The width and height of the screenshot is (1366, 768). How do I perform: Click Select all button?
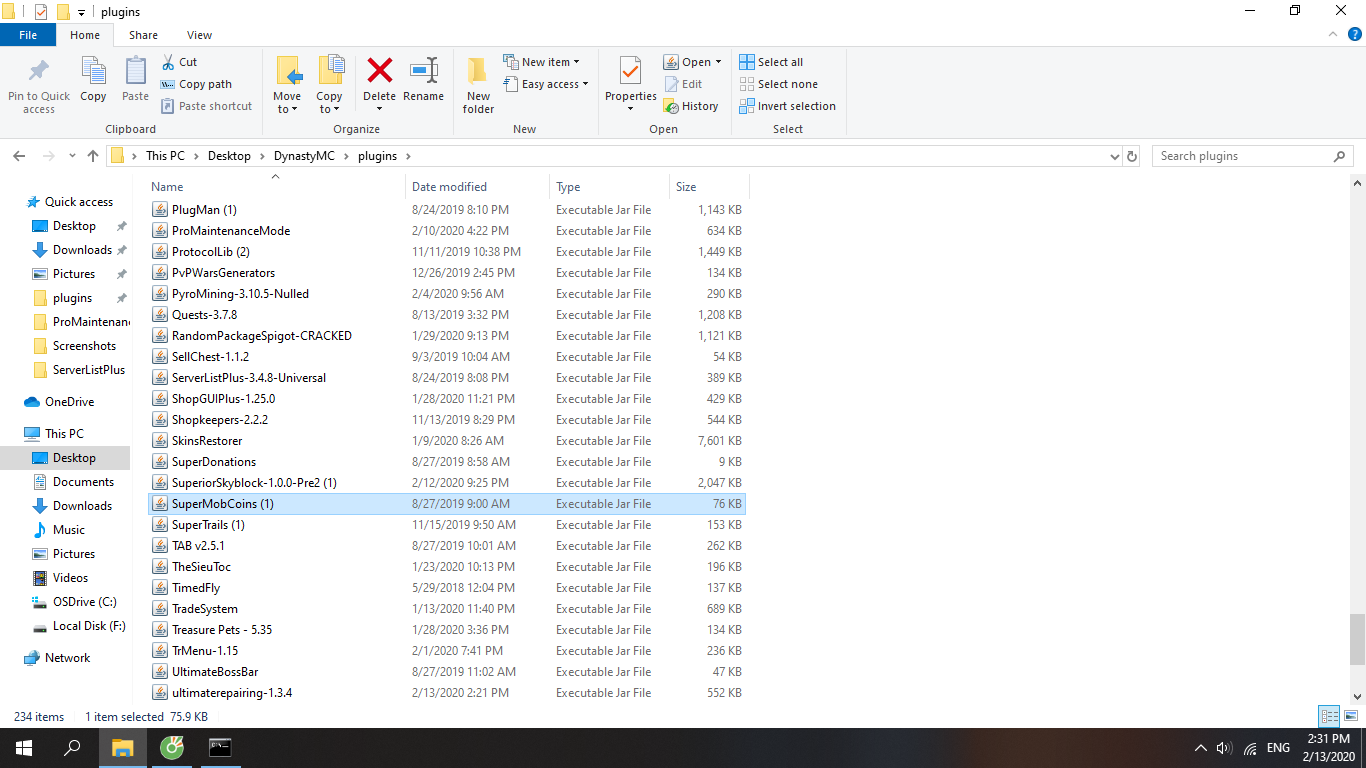pos(771,62)
